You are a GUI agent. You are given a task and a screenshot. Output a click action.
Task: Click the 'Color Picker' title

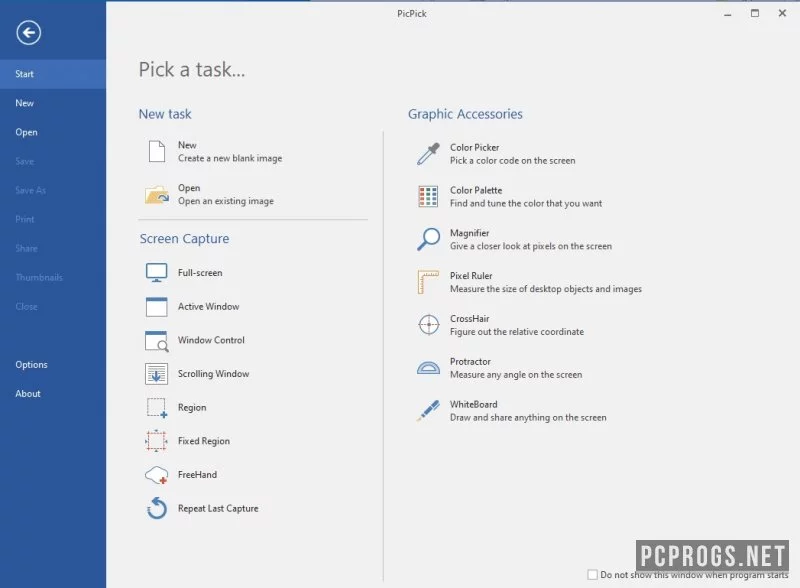(x=474, y=147)
